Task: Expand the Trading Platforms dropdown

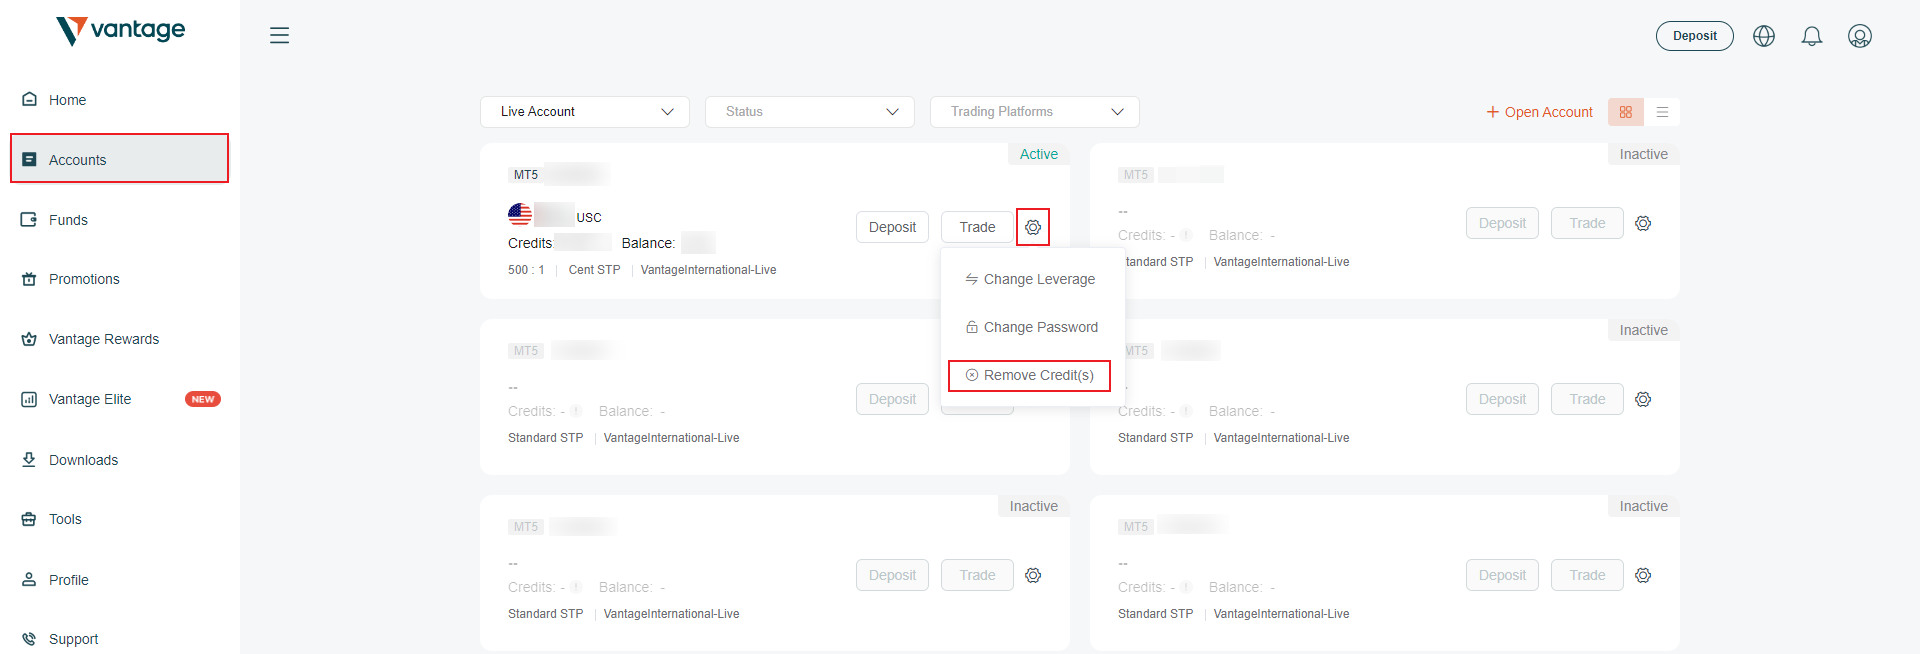Action: click(x=1035, y=112)
